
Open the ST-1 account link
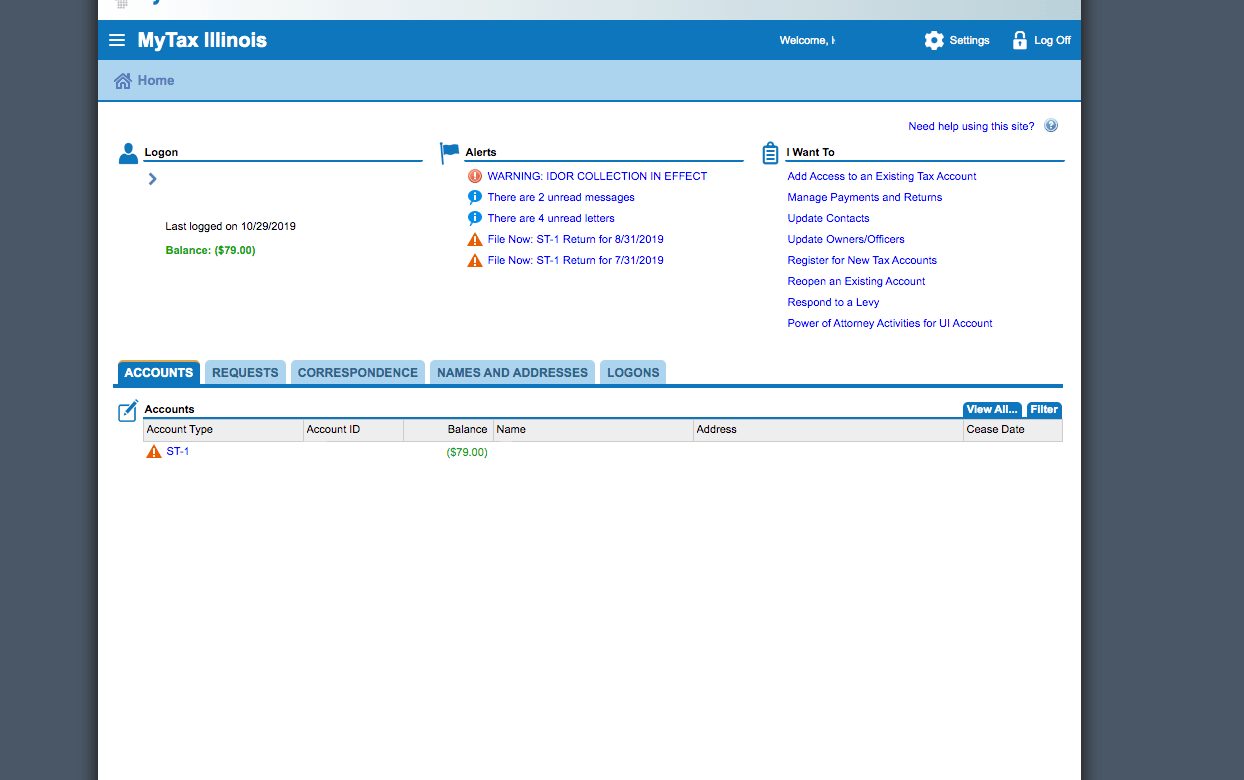pos(178,452)
